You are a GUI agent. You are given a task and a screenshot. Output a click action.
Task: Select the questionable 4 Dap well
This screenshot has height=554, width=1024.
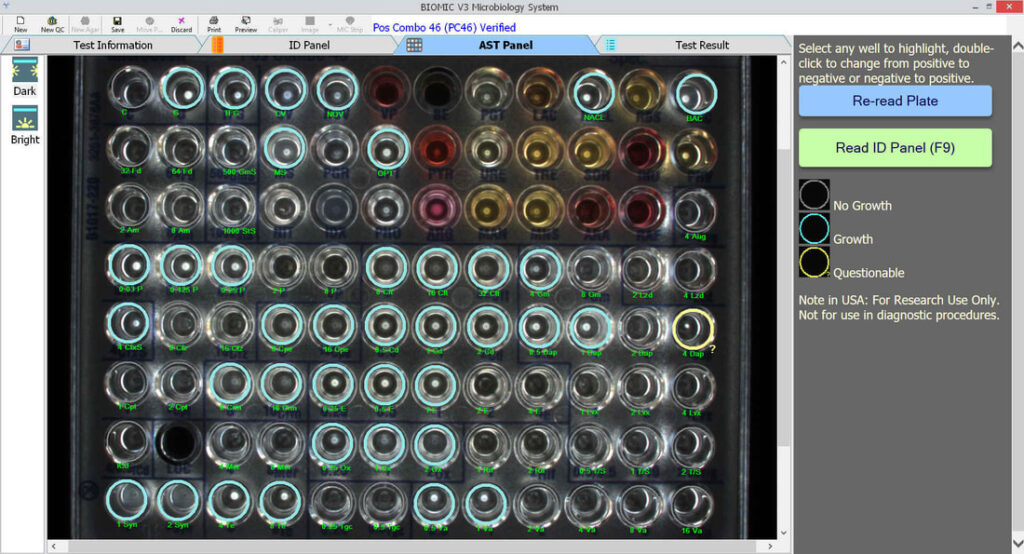coord(692,329)
